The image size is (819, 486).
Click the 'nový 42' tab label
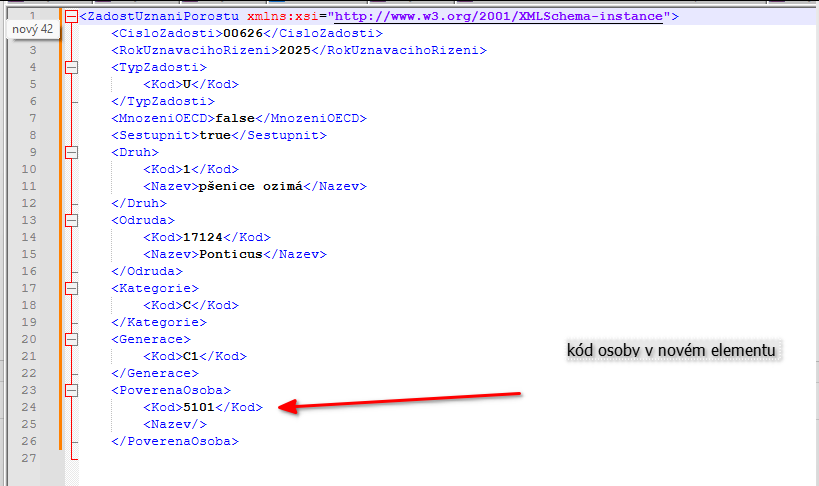click(33, 31)
